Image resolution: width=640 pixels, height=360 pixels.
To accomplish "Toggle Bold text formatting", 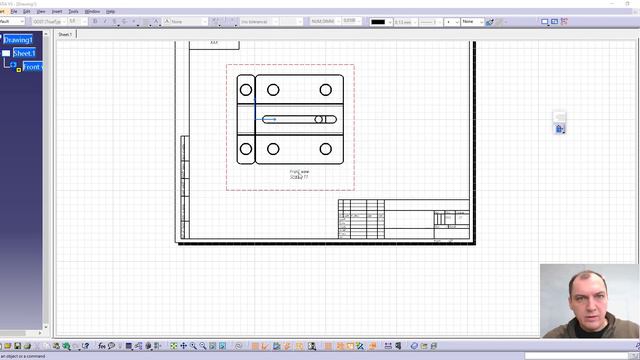I will (95, 21).
